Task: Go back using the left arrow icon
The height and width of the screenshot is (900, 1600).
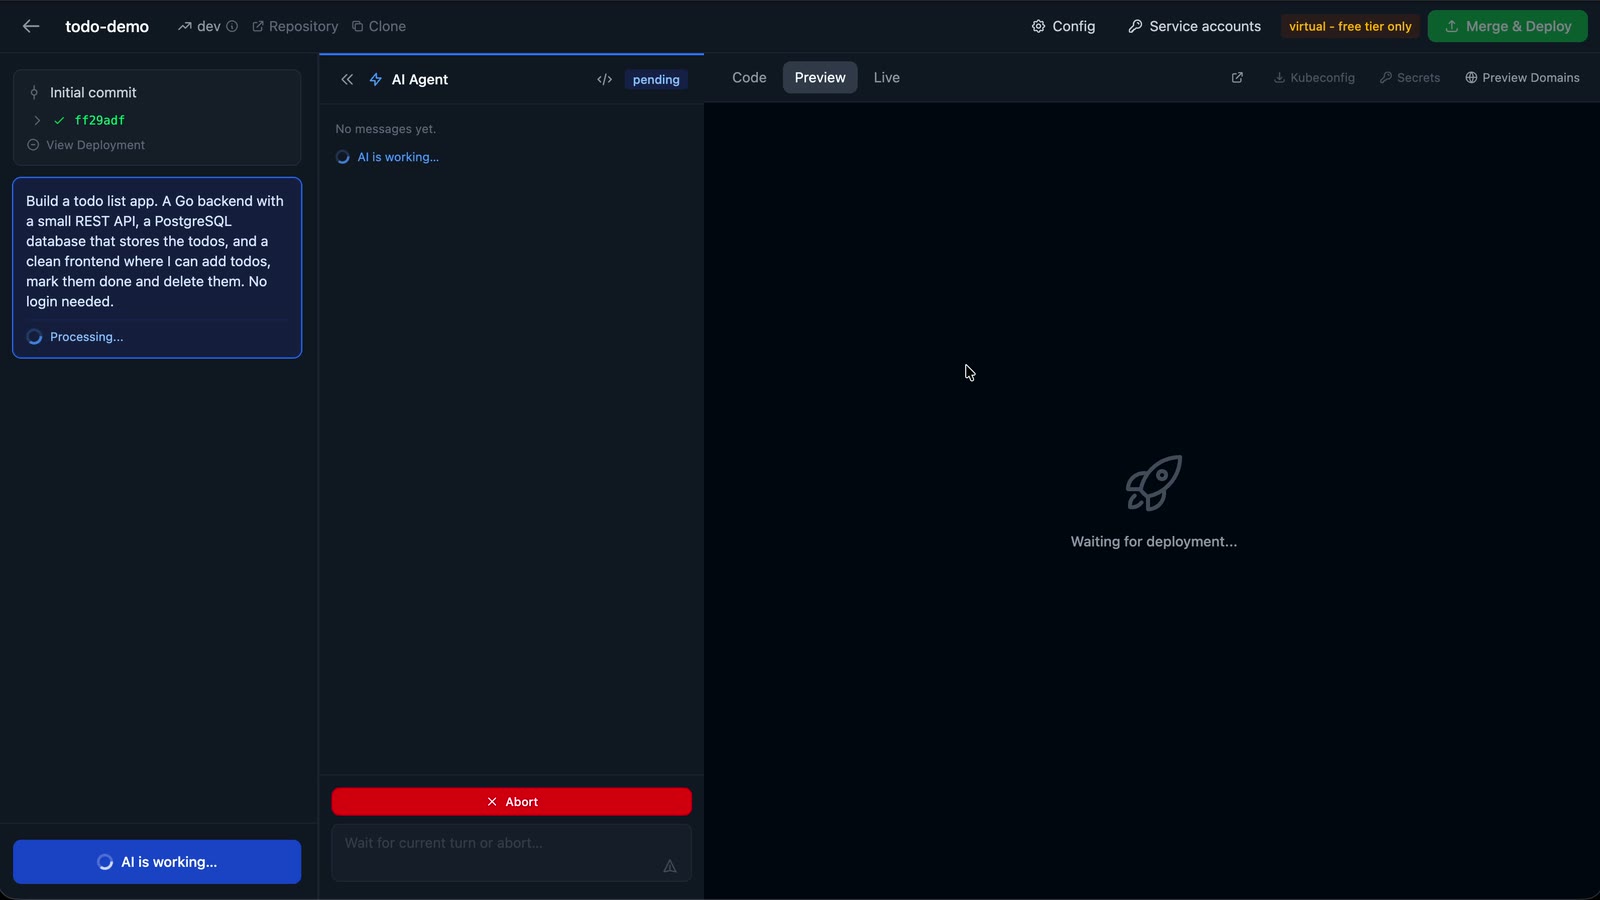Action: coord(31,27)
